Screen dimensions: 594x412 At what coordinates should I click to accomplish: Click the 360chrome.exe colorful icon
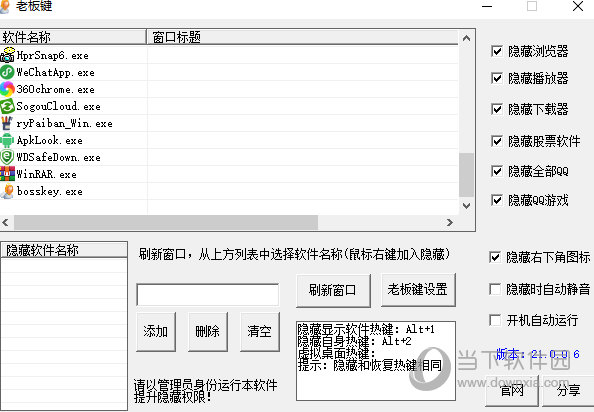click(x=7, y=89)
